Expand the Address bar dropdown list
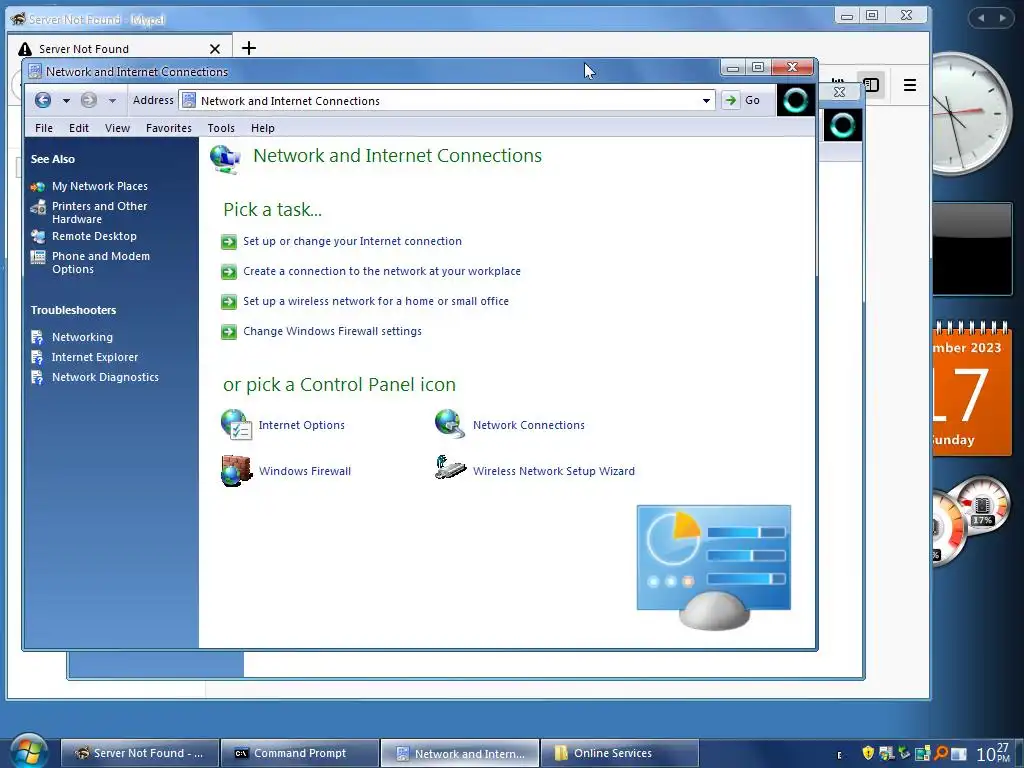 (706, 101)
